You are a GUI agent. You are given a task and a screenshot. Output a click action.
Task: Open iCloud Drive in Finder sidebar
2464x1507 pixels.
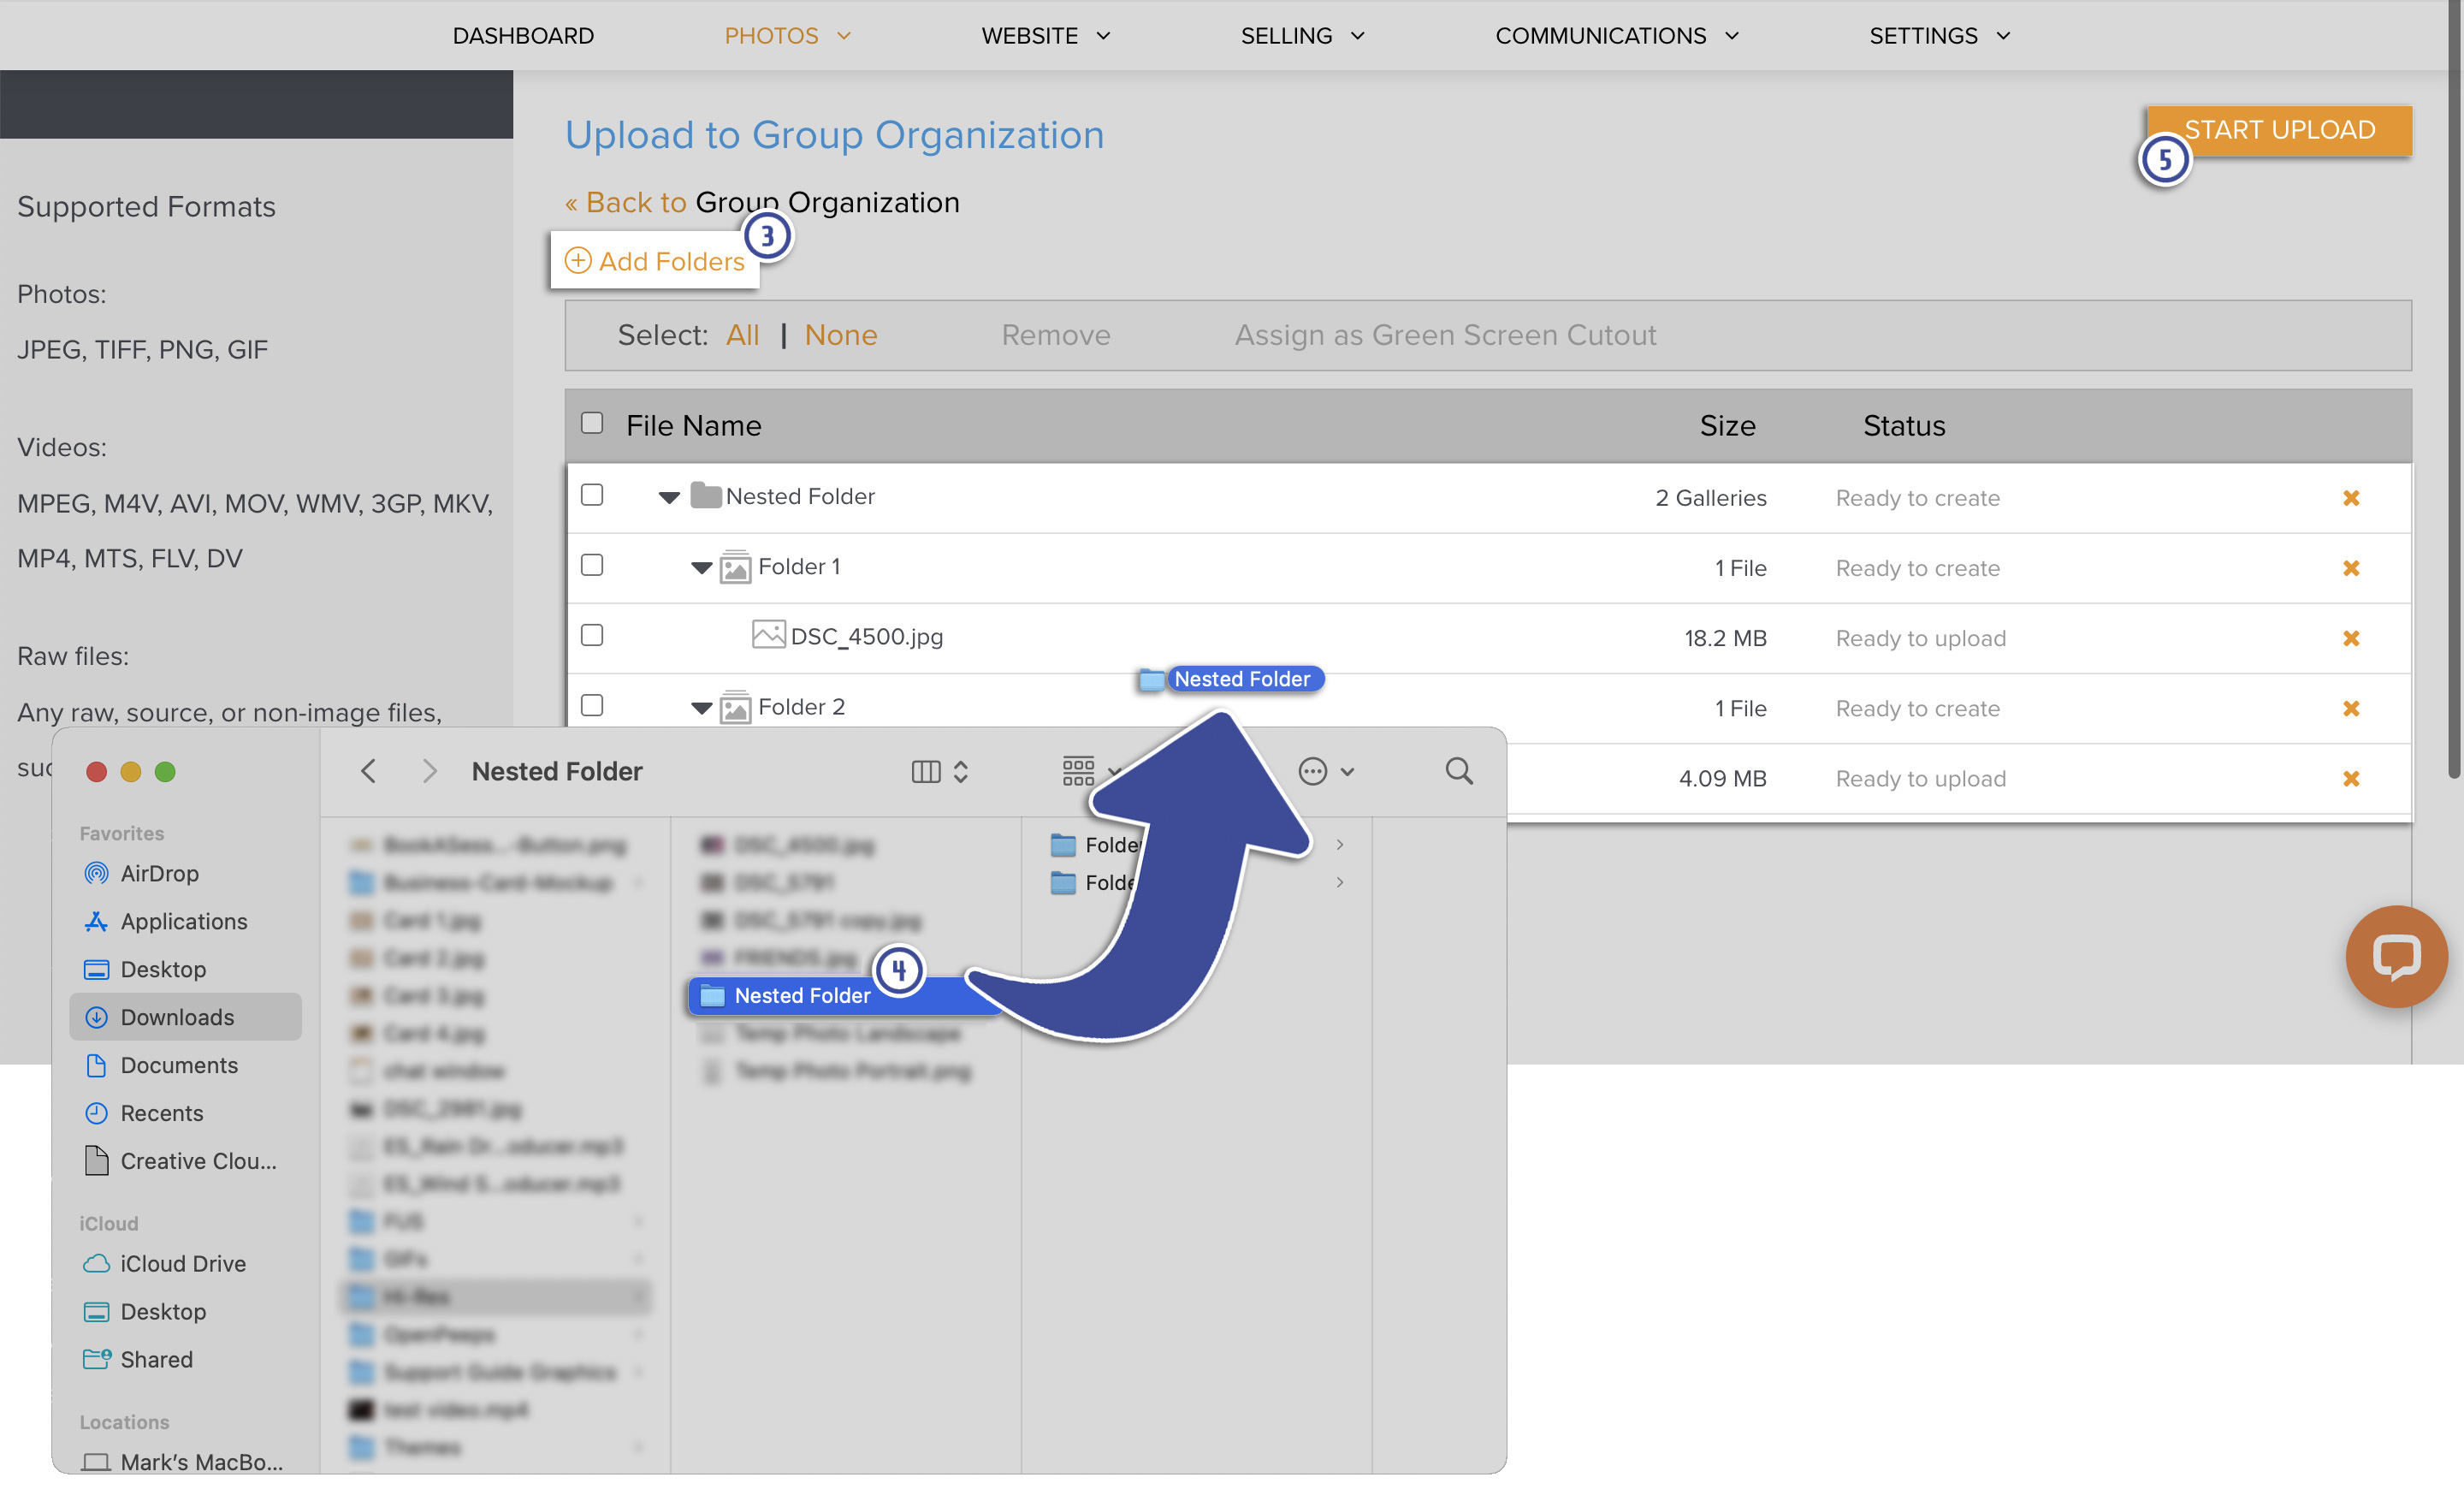[x=182, y=1263]
